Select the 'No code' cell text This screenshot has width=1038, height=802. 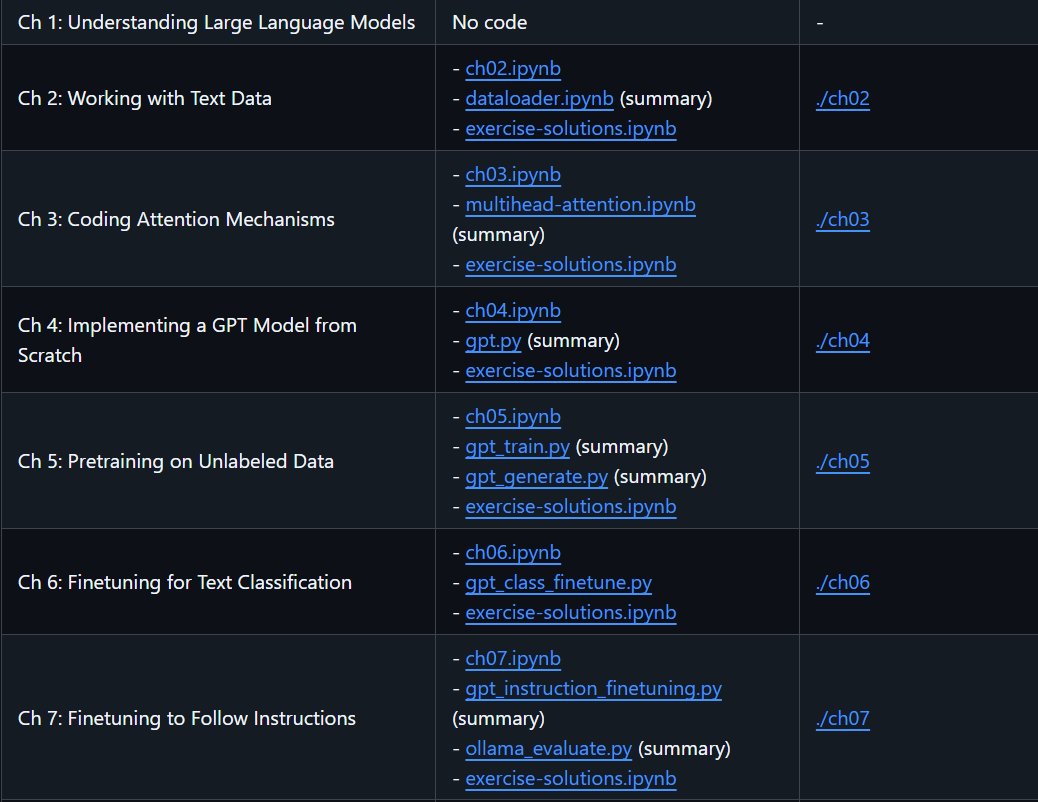pyautogui.click(x=490, y=23)
